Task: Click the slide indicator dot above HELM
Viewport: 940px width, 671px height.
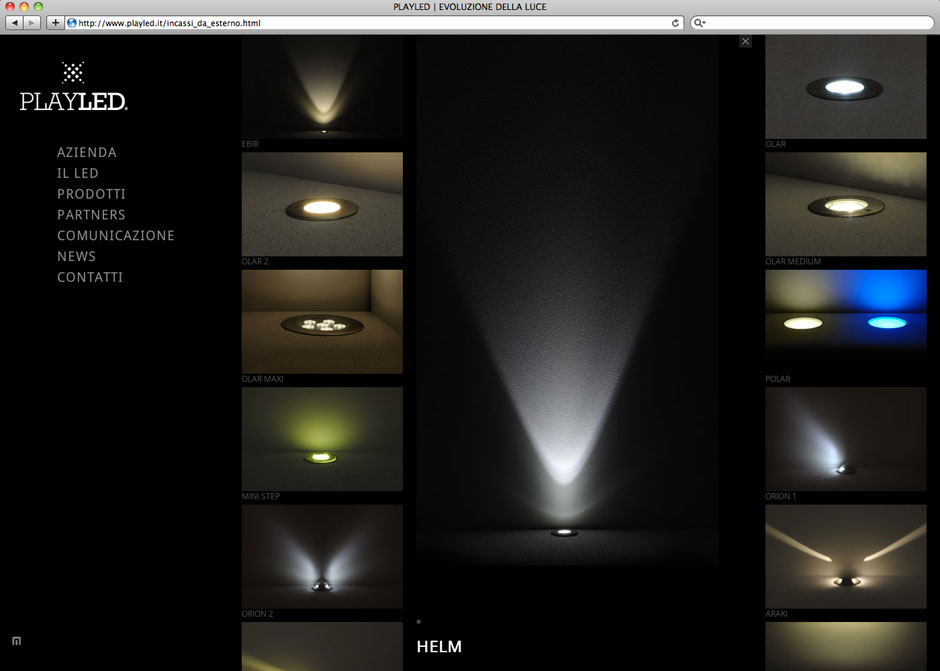Action: 418,622
